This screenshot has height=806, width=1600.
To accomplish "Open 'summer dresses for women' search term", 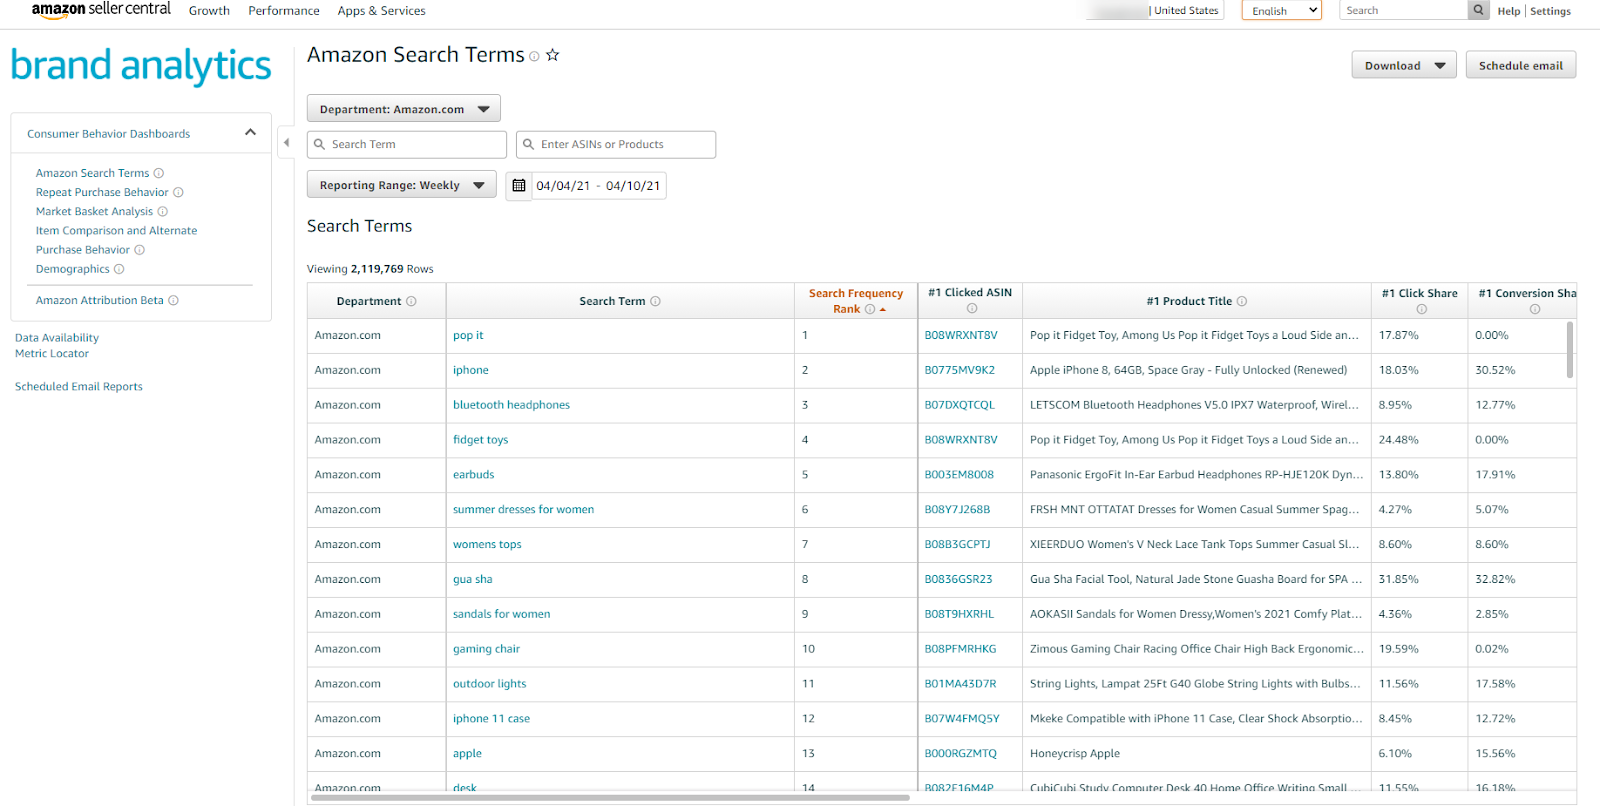I will 523,510.
